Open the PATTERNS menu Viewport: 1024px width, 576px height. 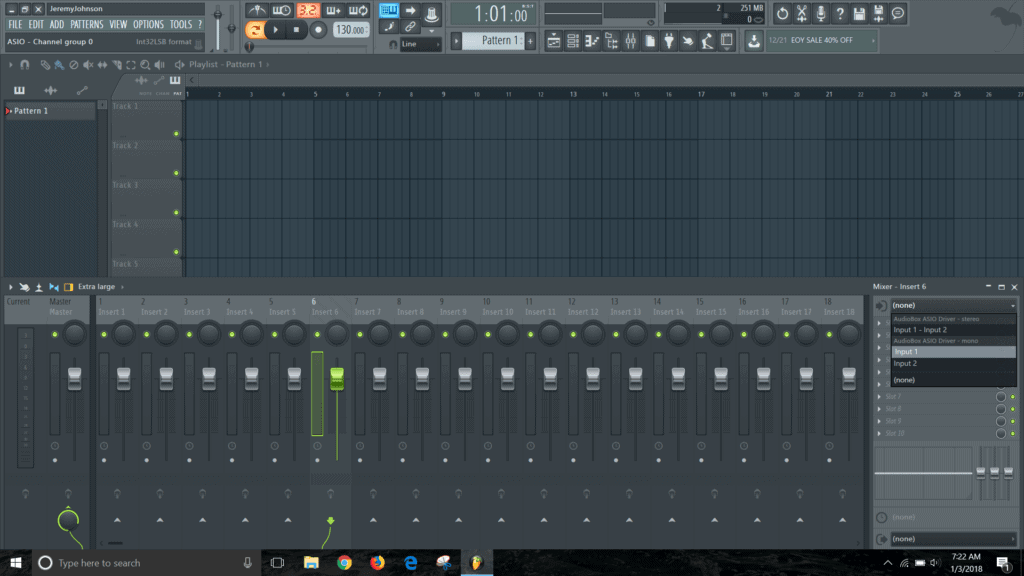click(x=86, y=24)
